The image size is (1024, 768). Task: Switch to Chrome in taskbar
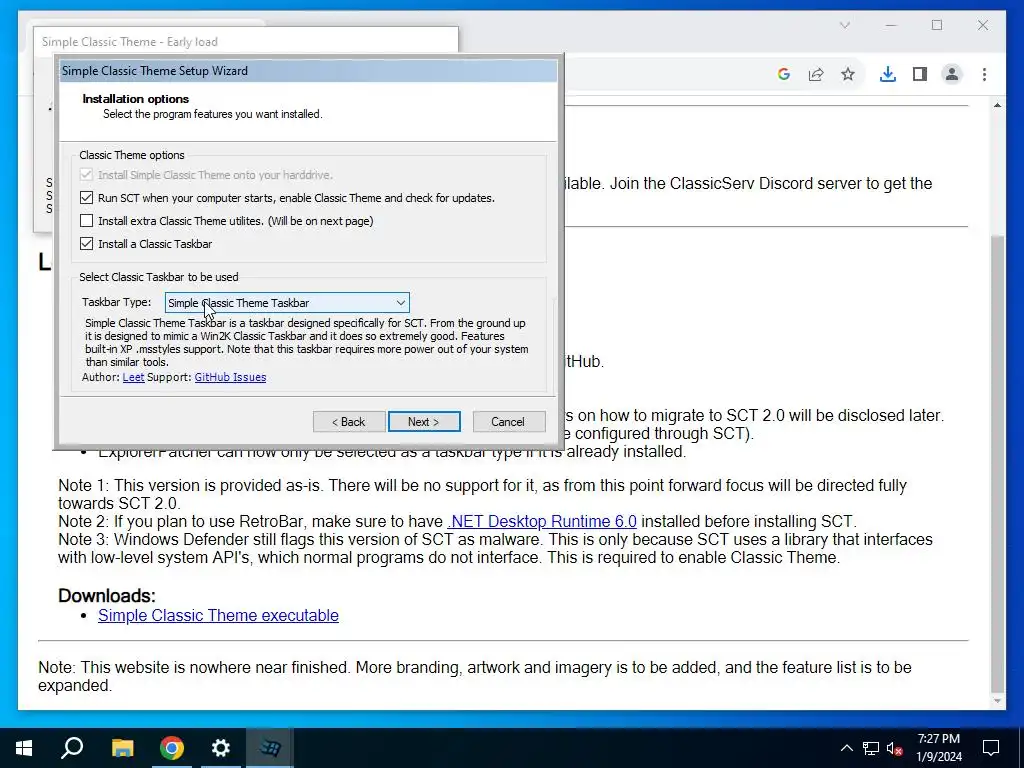click(x=172, y=748)
